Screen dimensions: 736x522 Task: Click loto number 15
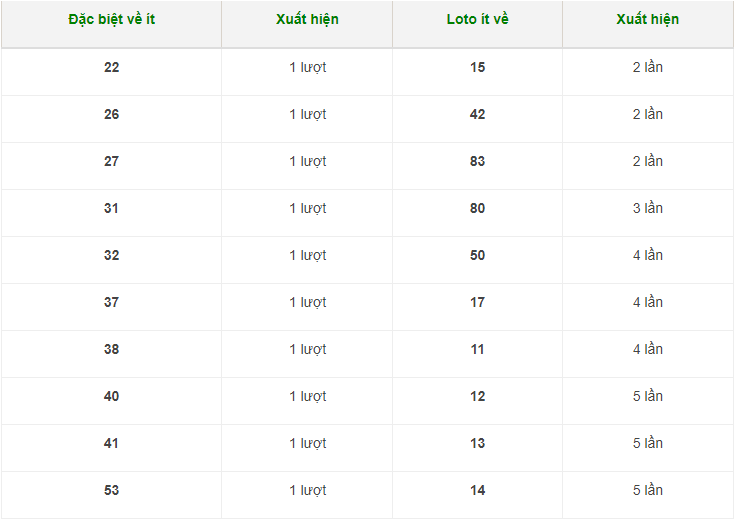pos(477,67)
